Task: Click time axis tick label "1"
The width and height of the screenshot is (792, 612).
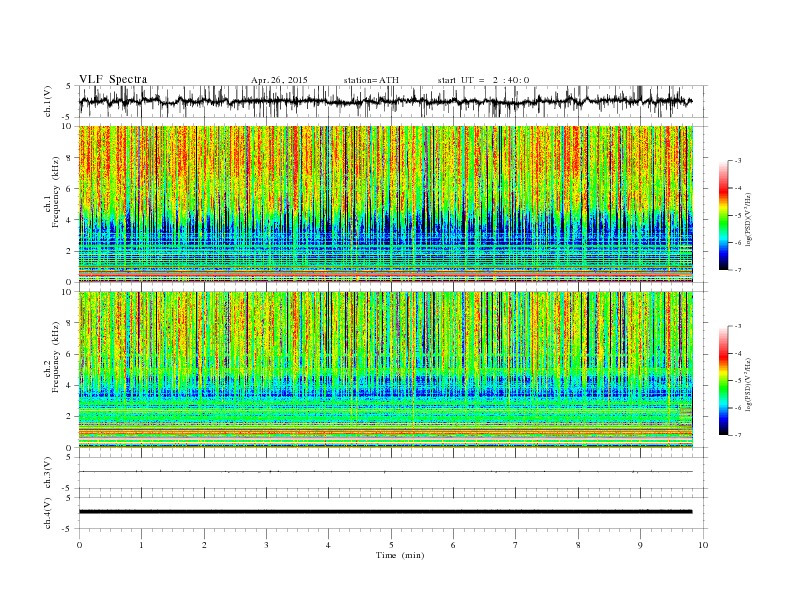Action: [142, 545]
